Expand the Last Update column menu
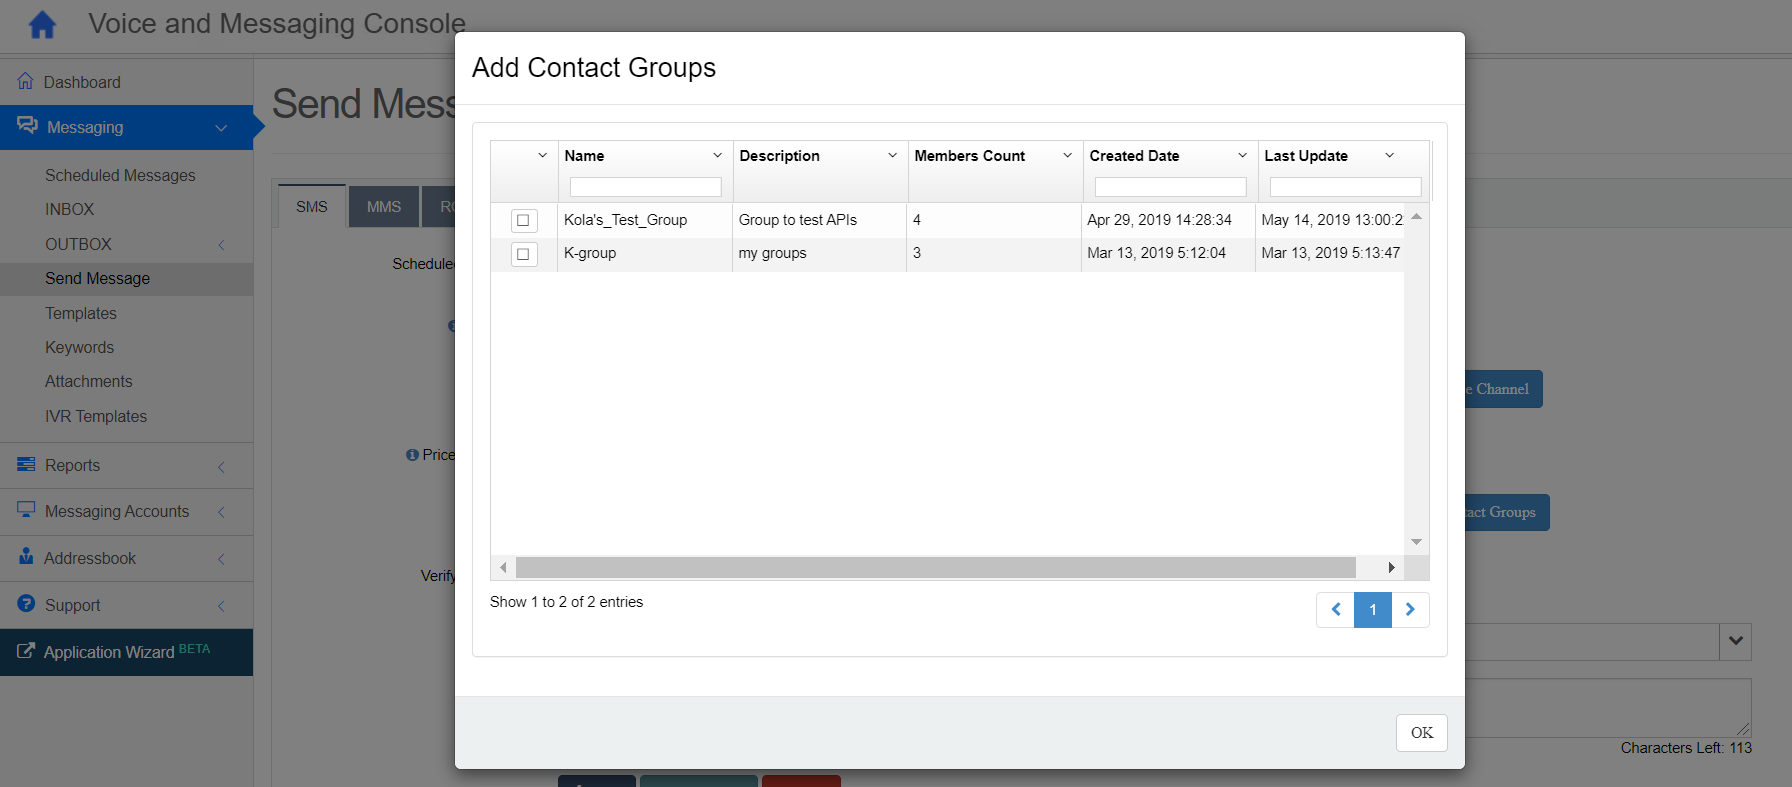This screenshot has height=787, width=1792. pyautogui.click(x=1389, y=156)
